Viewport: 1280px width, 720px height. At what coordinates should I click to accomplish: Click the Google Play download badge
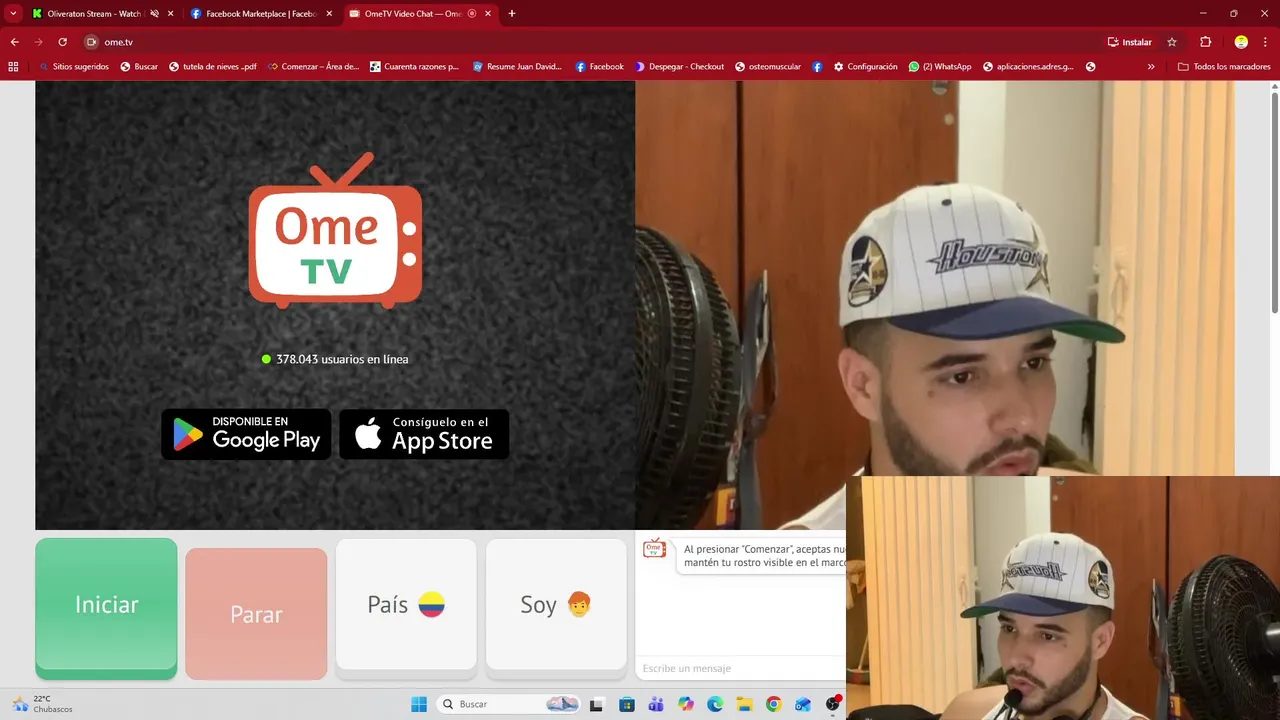[x=246, y=434]
